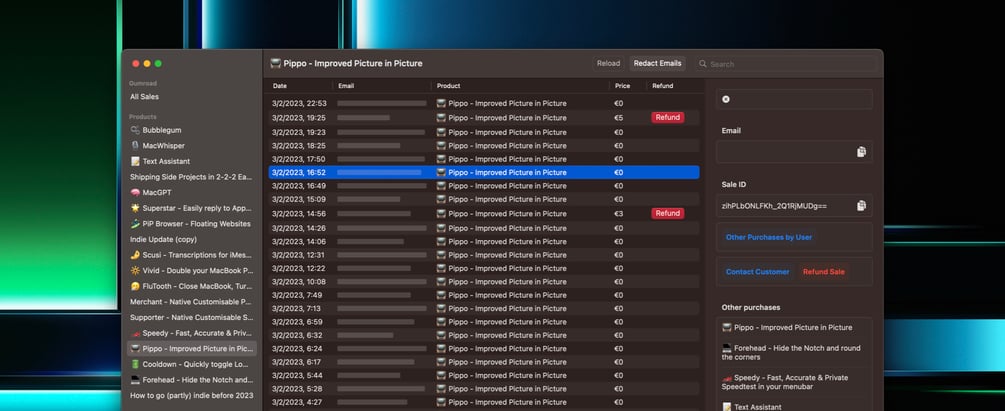The width and height of the screenshot is (1005, 411).
Task: Select the MacWhisper icon in sidebar
Action: [x=135, y=146]
